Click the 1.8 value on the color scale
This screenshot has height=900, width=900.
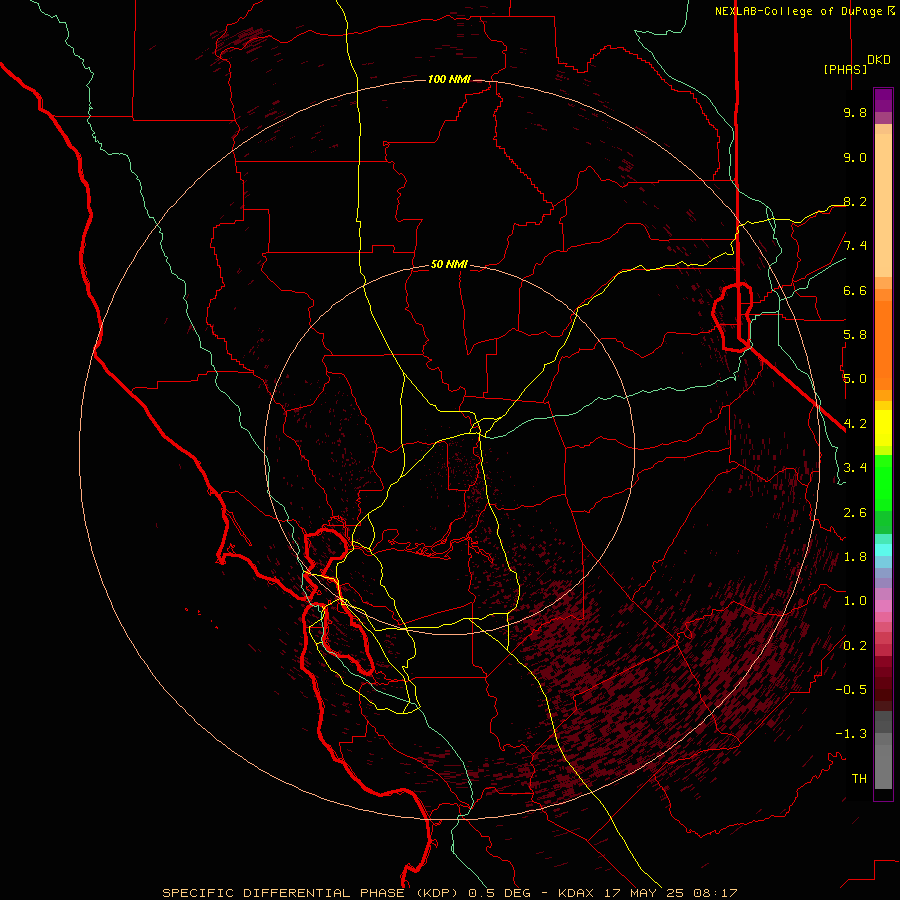[855, 557]
